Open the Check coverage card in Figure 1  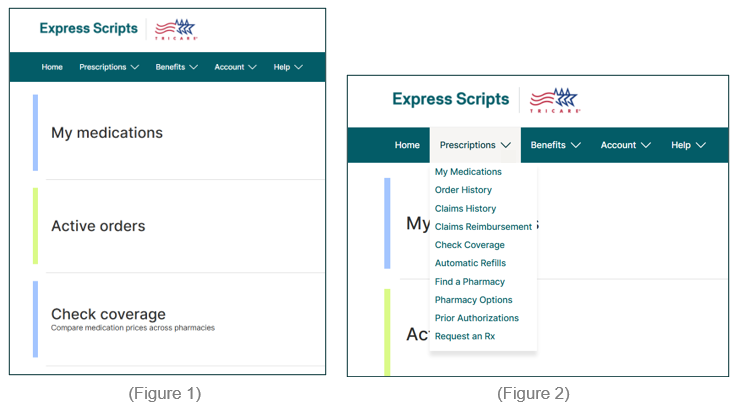pyautogui.click(x=179, y=319)
